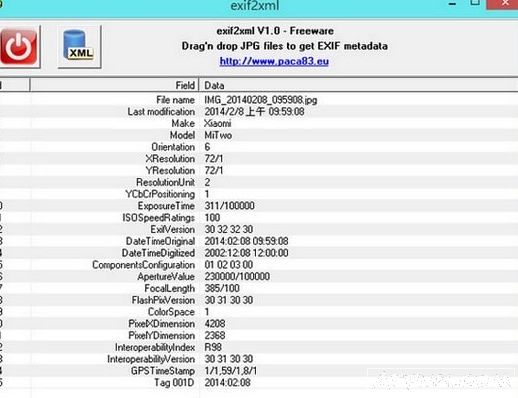This screenshot has height=398, width=518.
Task: Select the Model field label
Action: (182, 135)
